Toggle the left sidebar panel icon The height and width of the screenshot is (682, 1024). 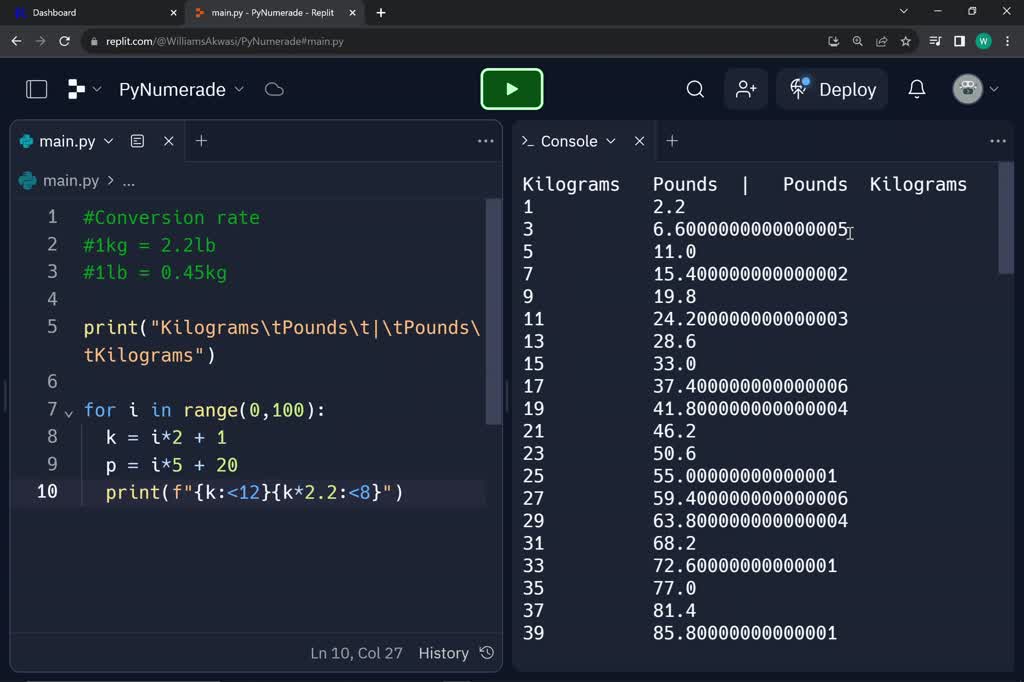tap(37, 89)
